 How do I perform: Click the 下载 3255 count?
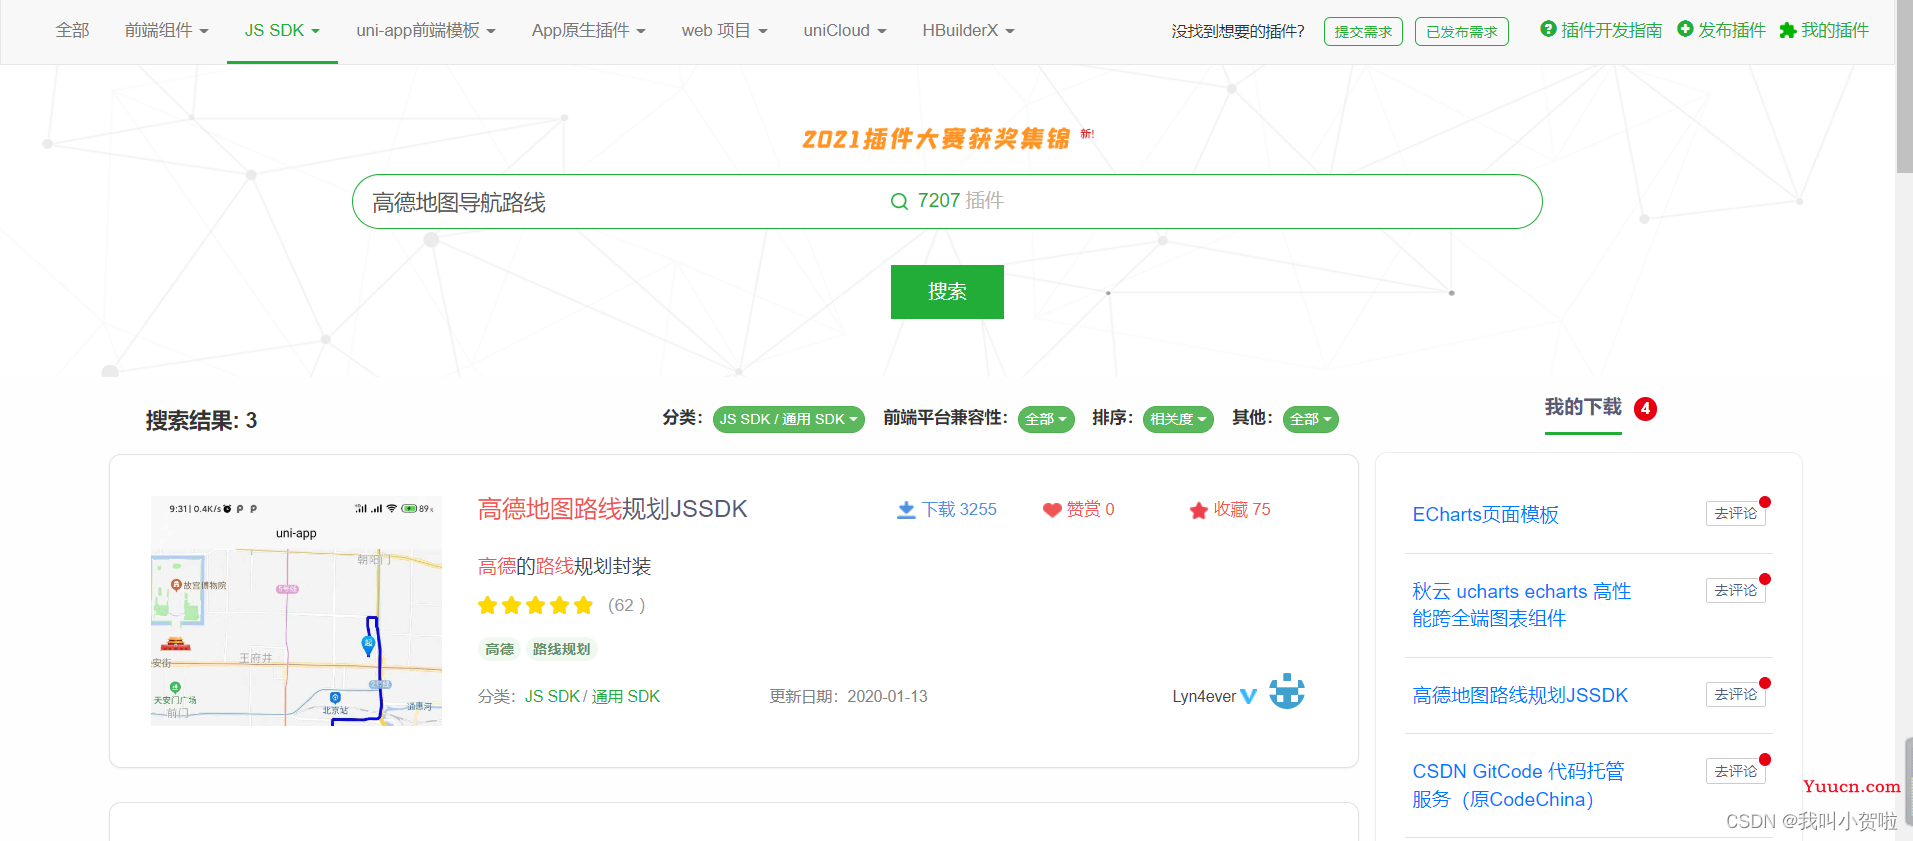click(x=959, y=510)
